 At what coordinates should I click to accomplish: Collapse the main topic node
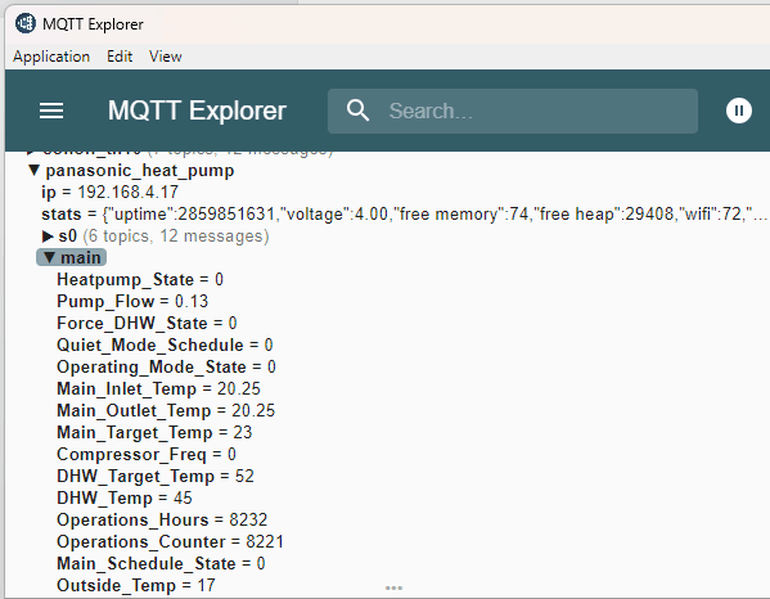[49, 257]
